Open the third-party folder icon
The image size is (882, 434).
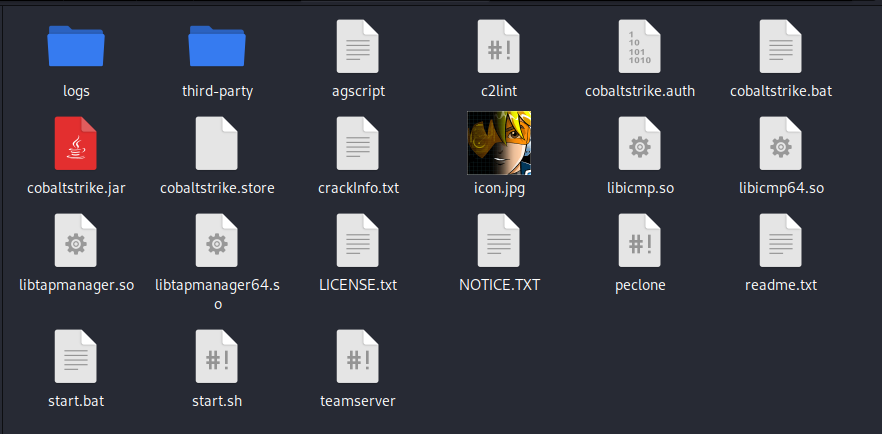tap(217, 46)
